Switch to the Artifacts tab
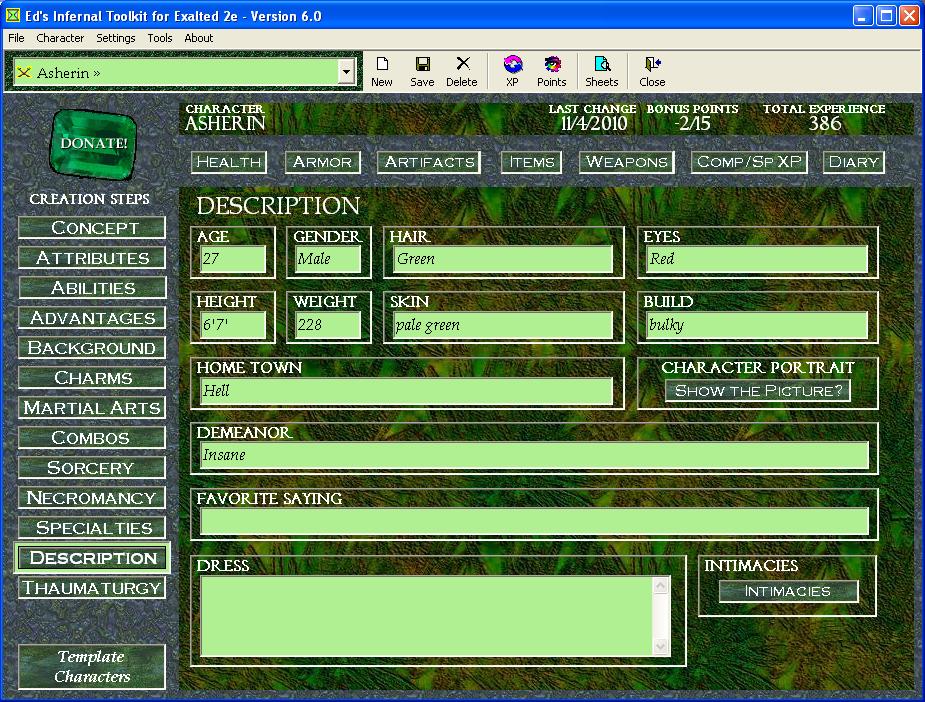This screenshot has width=925, height=702. (x=429, y=162)
